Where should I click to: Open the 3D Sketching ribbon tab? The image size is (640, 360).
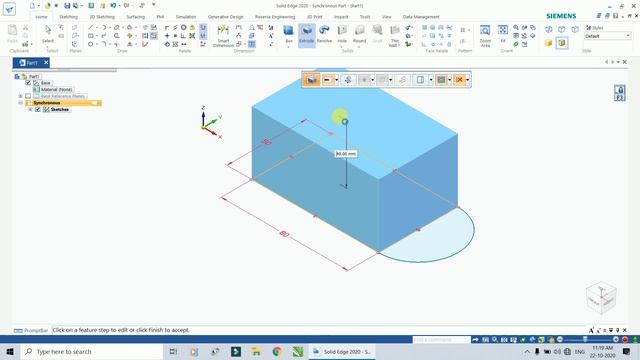point(102,17)
